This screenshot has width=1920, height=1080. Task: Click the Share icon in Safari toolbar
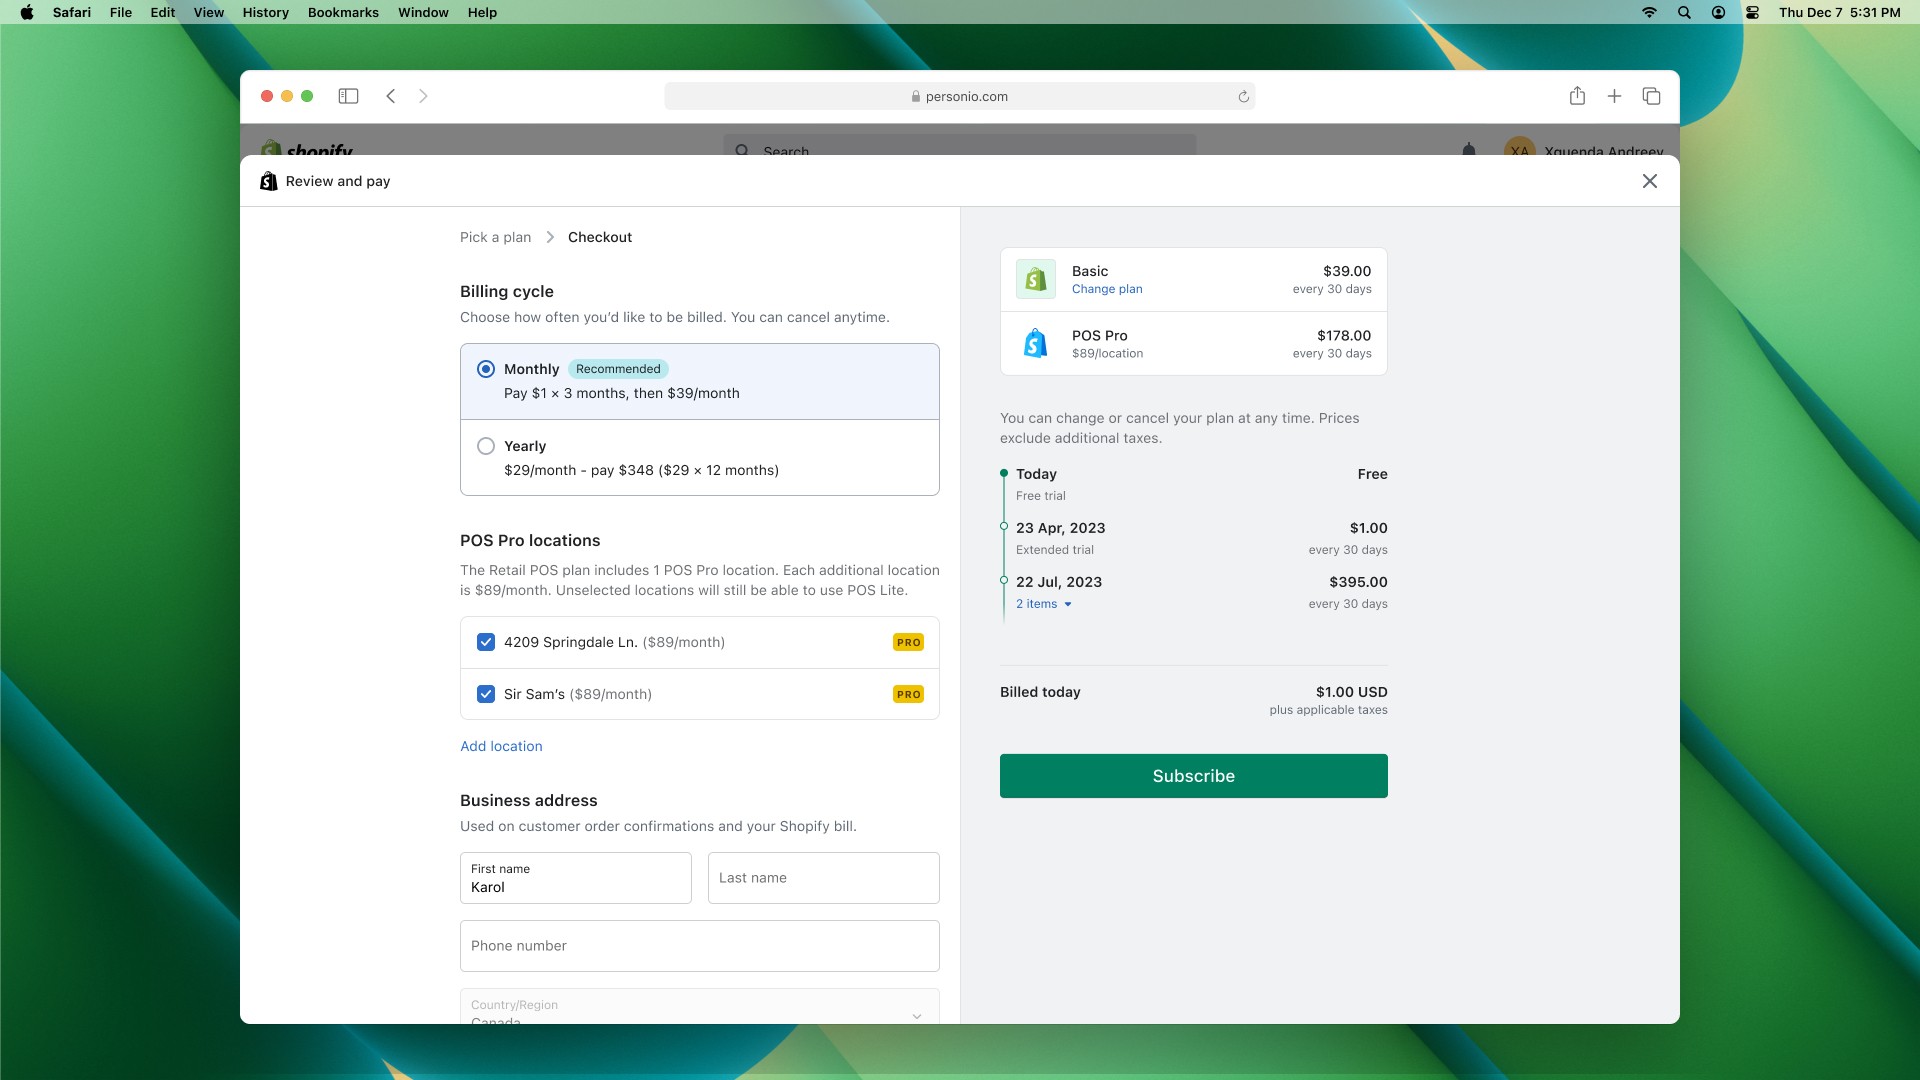click(x=1577, y=96)
